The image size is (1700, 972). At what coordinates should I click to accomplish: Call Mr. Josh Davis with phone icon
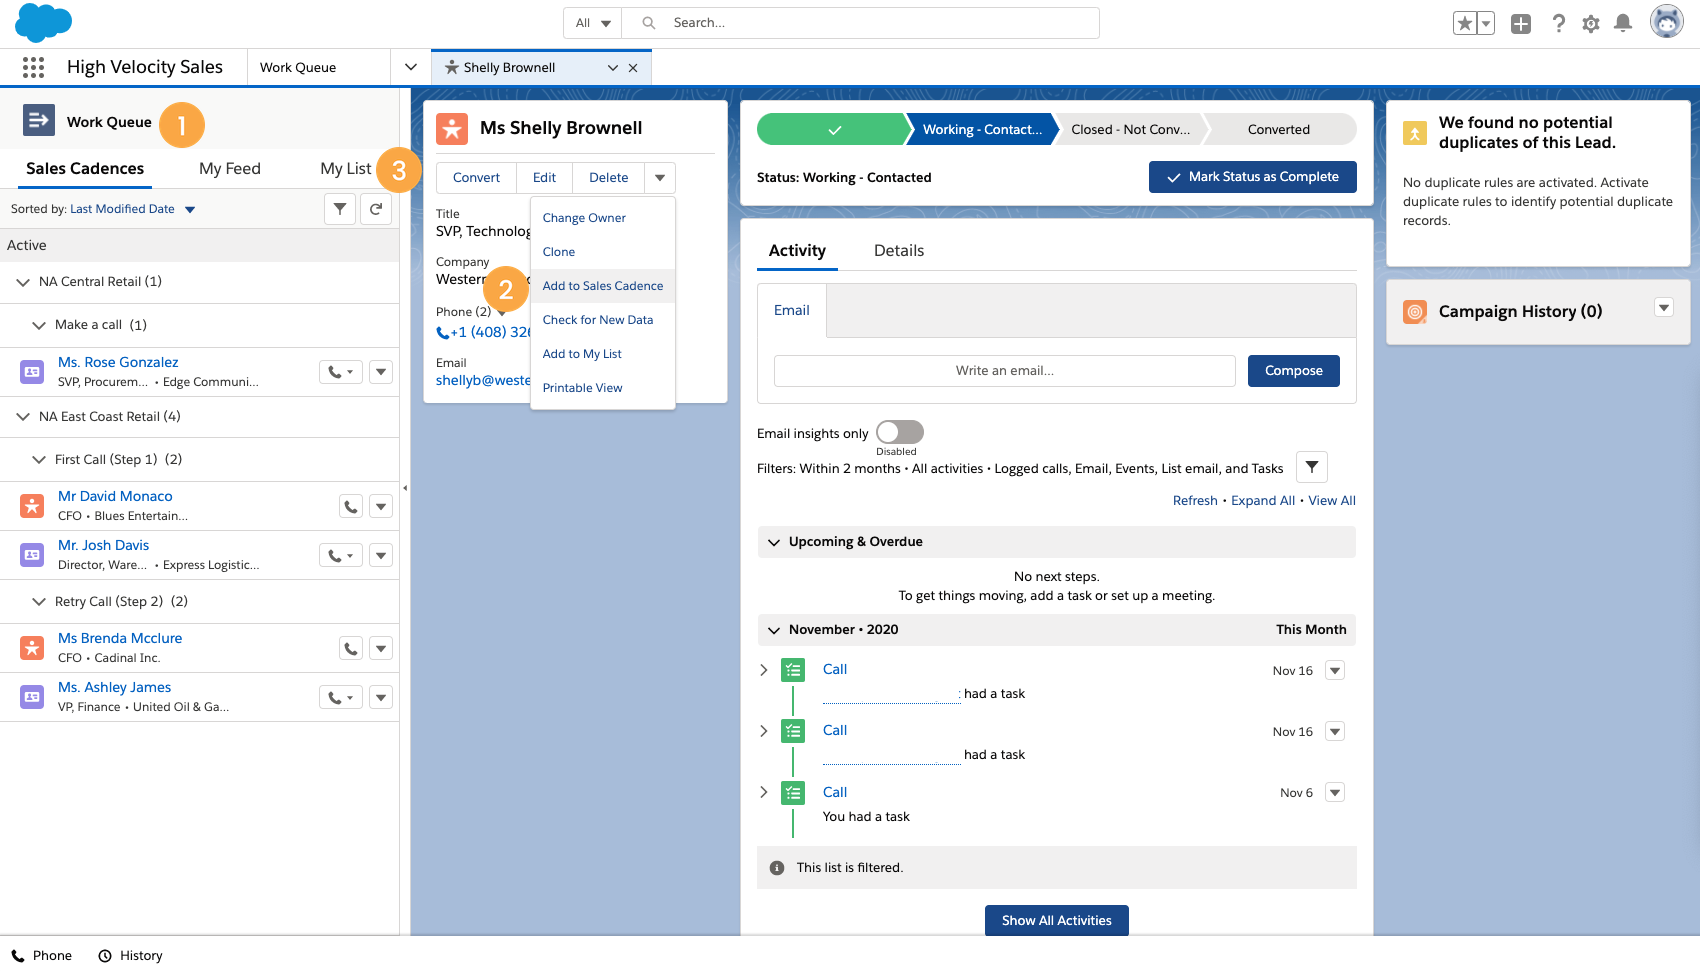pyautogui.click(x=341, y=555)
